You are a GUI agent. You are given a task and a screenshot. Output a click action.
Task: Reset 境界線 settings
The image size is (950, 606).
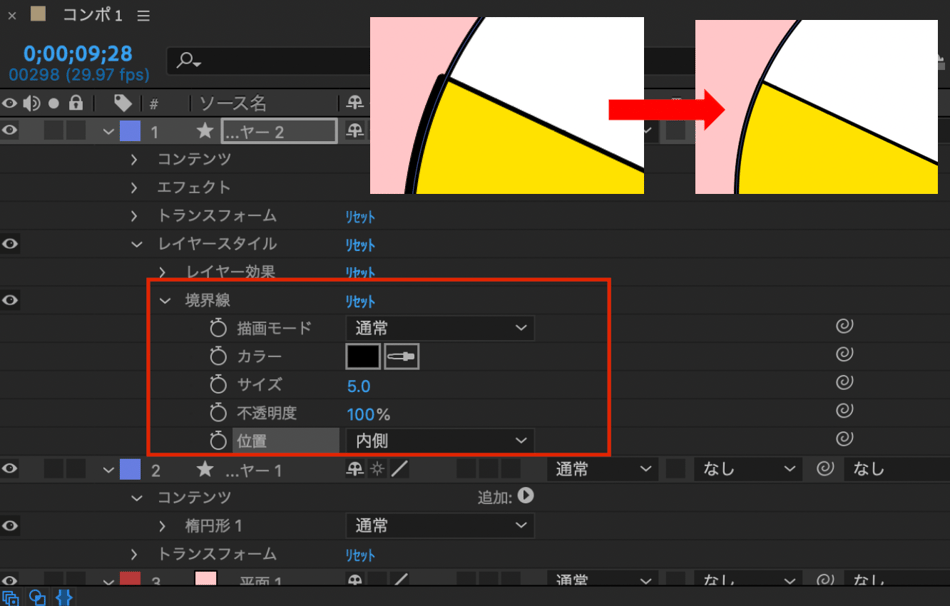tap(360, 301)
